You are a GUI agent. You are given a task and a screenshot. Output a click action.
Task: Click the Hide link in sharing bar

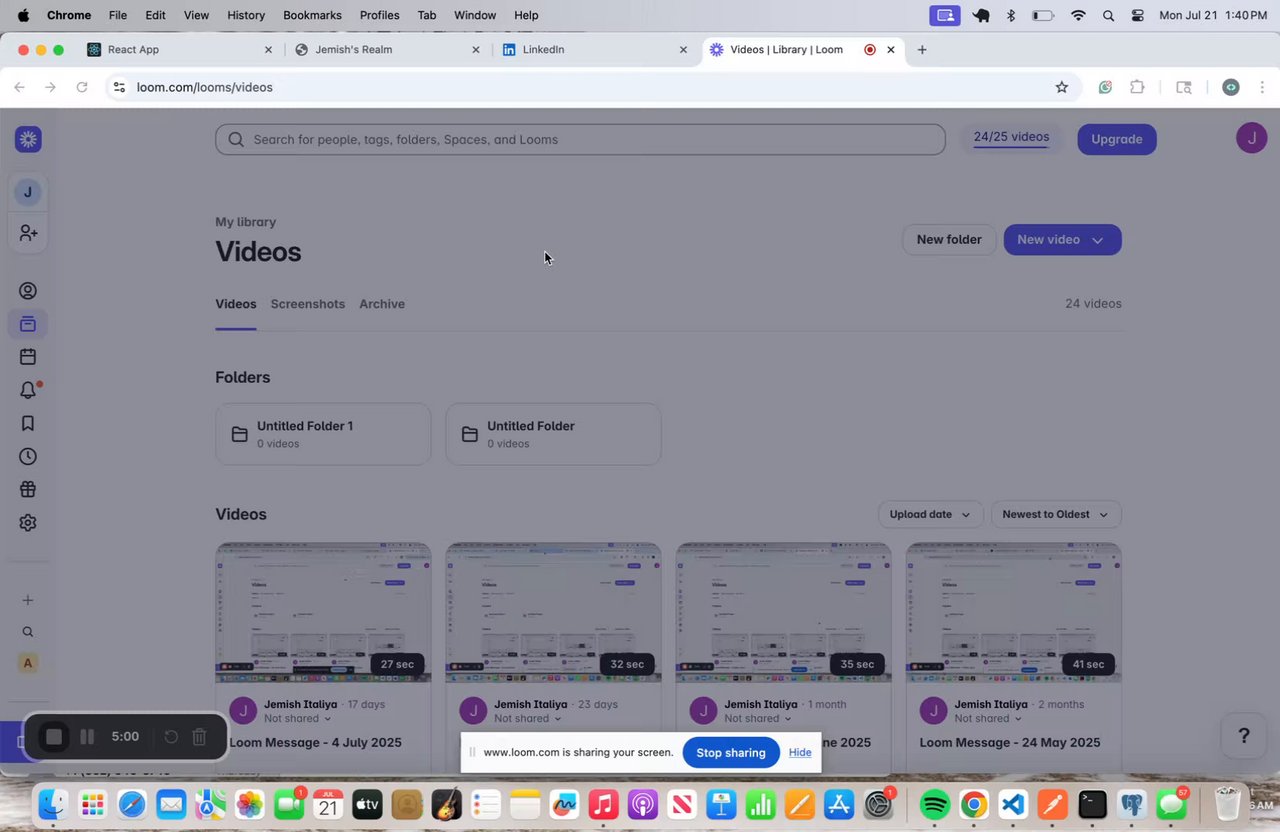(x=800, y=753)
